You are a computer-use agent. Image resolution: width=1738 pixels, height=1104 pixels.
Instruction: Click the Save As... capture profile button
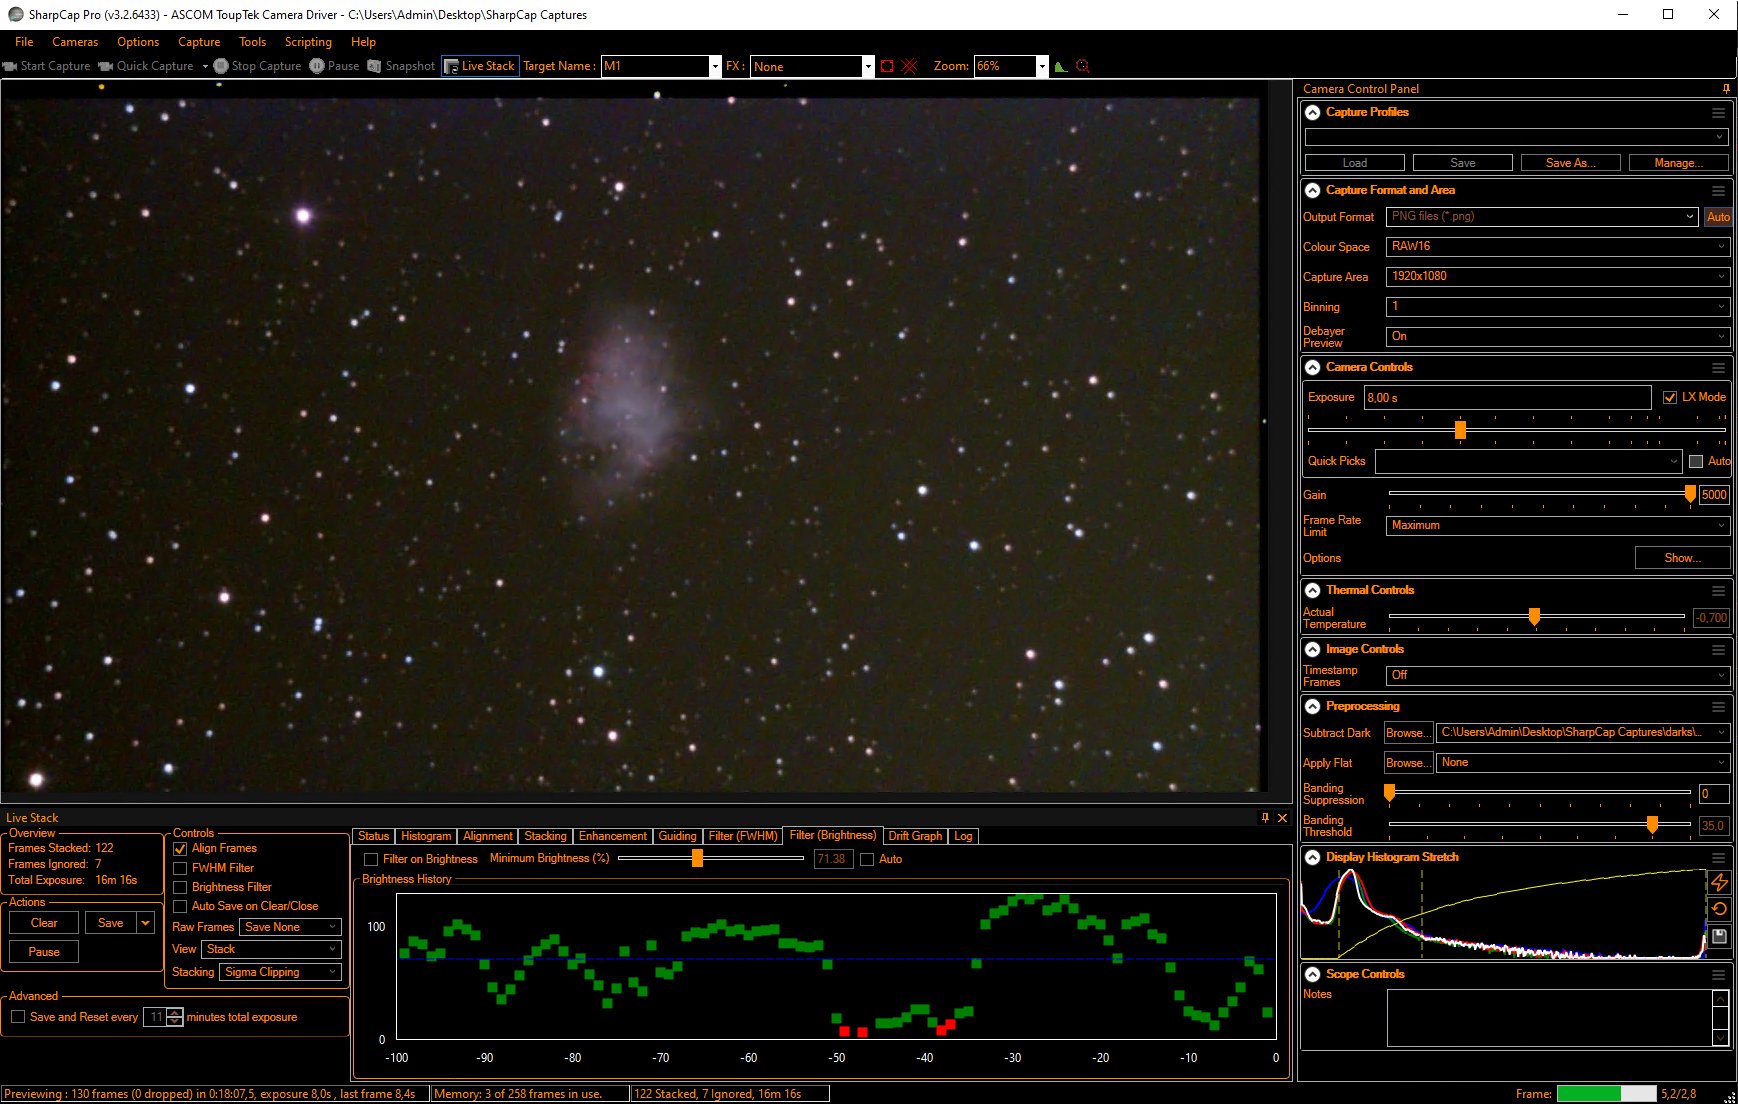tap(1570, 163)
